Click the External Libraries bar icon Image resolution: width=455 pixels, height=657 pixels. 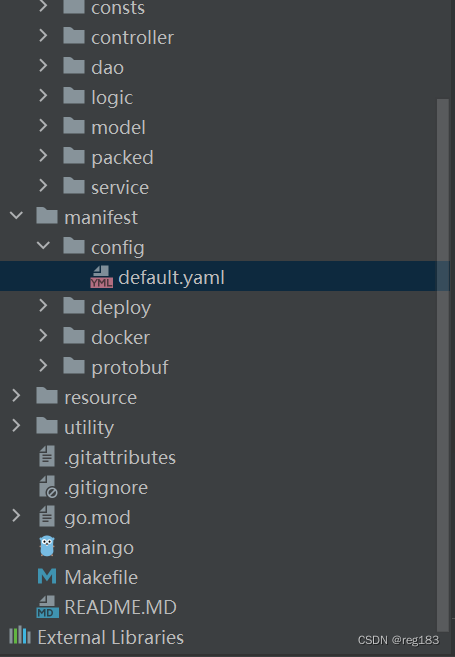point(20,635)
